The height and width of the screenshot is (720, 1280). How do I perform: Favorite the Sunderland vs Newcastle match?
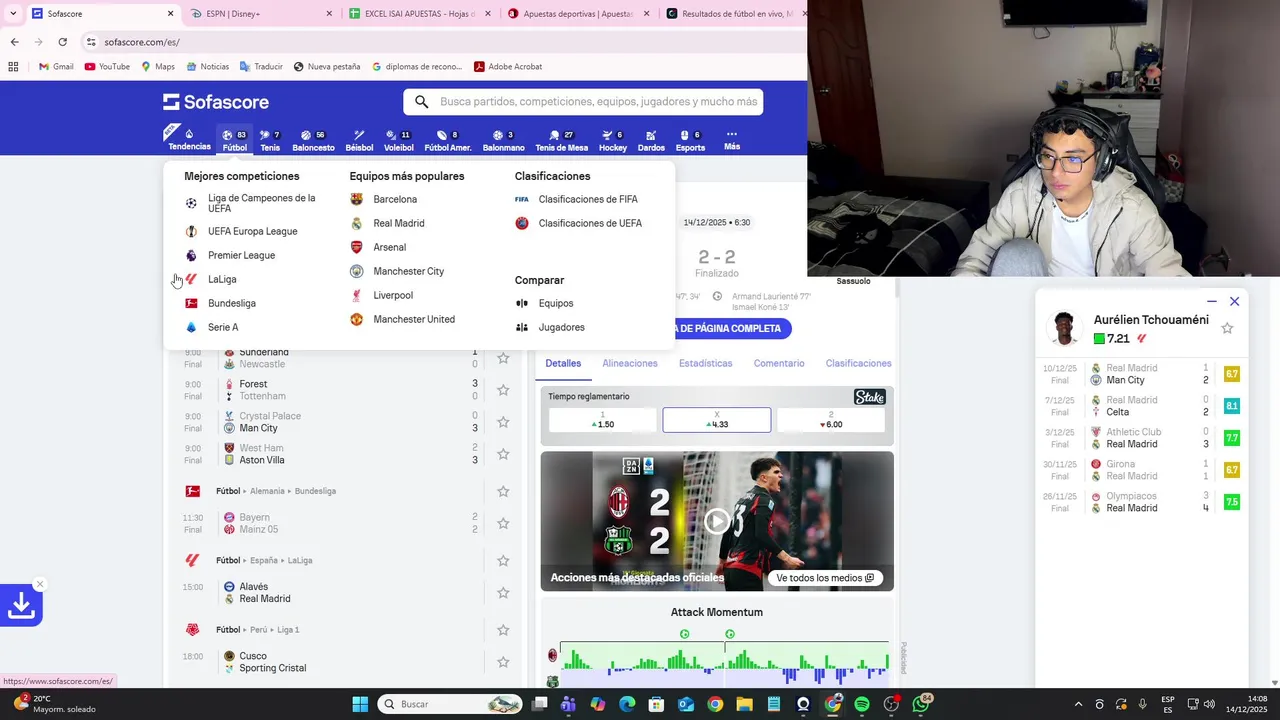coord(503,358)
